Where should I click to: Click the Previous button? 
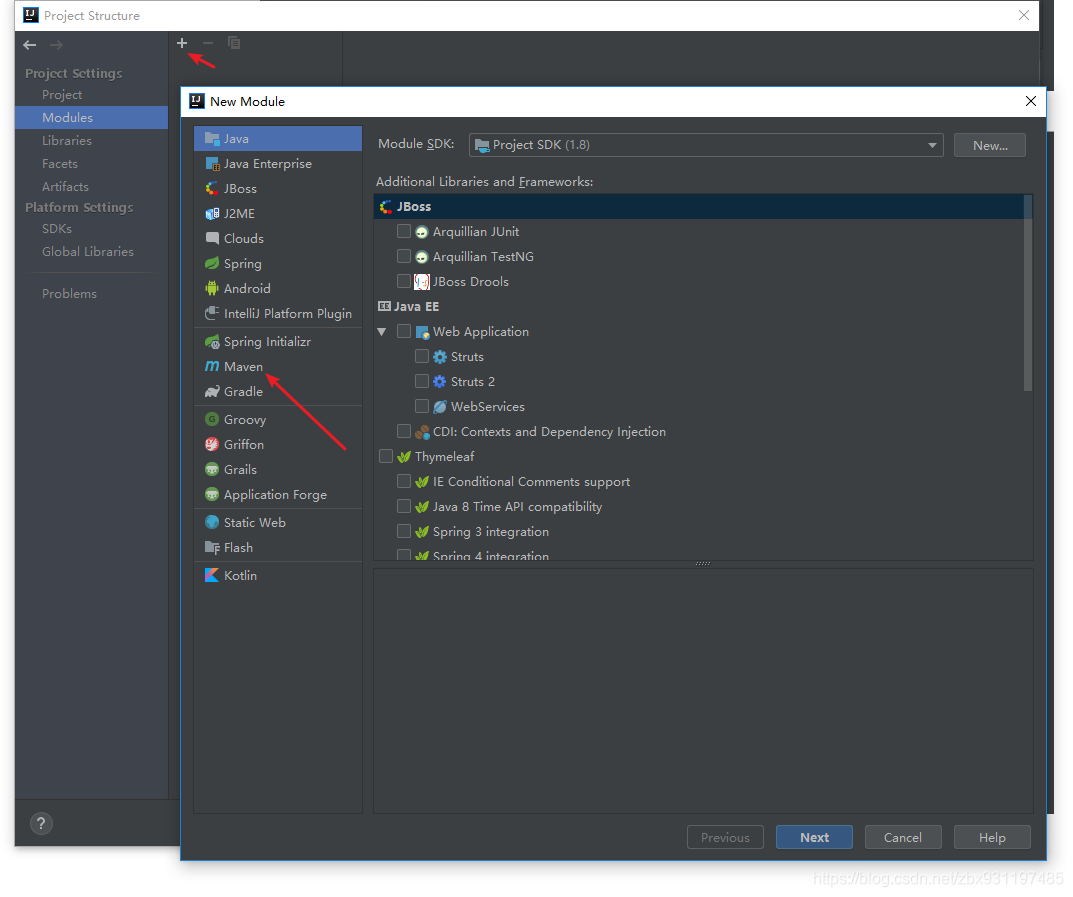(x=725, y=837)
